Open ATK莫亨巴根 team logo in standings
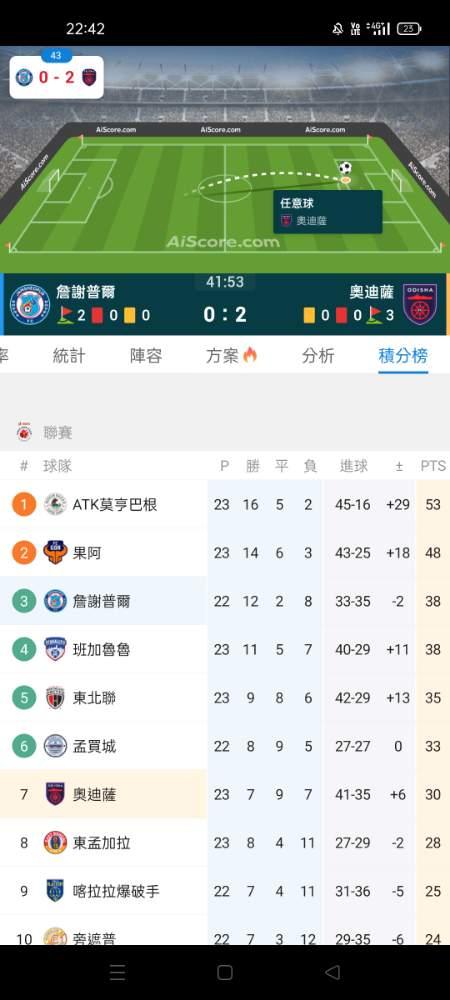This screenshot has height=1000, width=450. click(x=55, y=504)
